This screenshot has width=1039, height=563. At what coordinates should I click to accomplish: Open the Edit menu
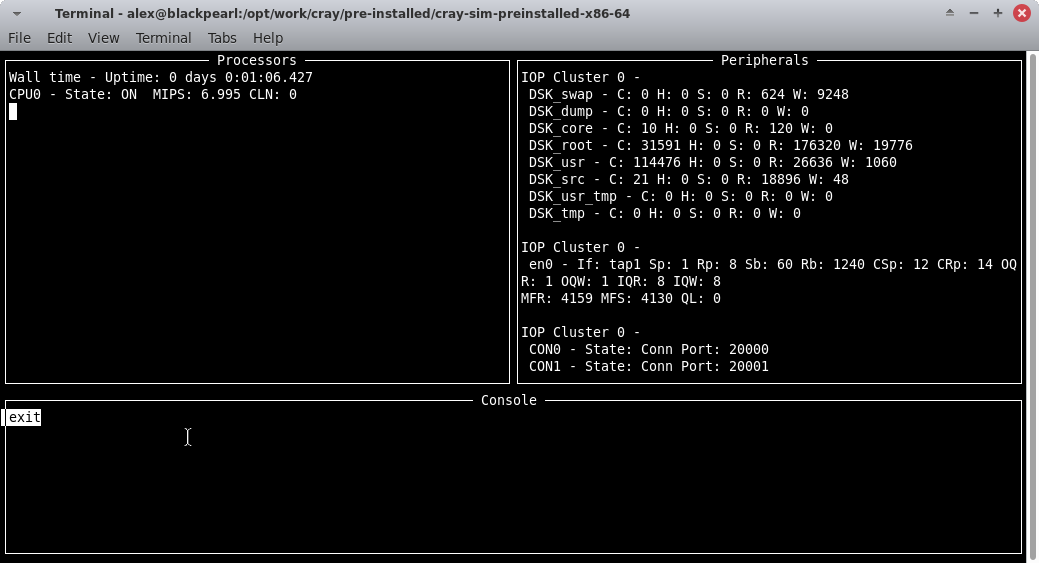click(59, 38)
